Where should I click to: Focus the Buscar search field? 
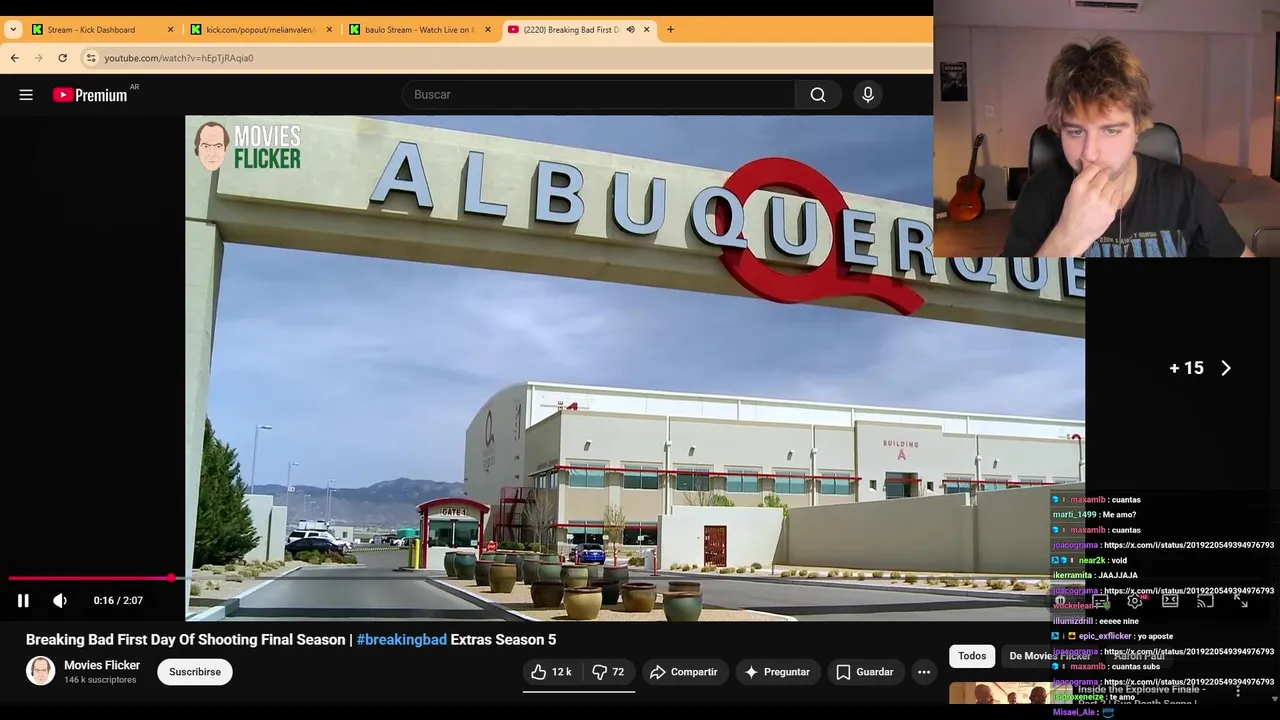600,95
